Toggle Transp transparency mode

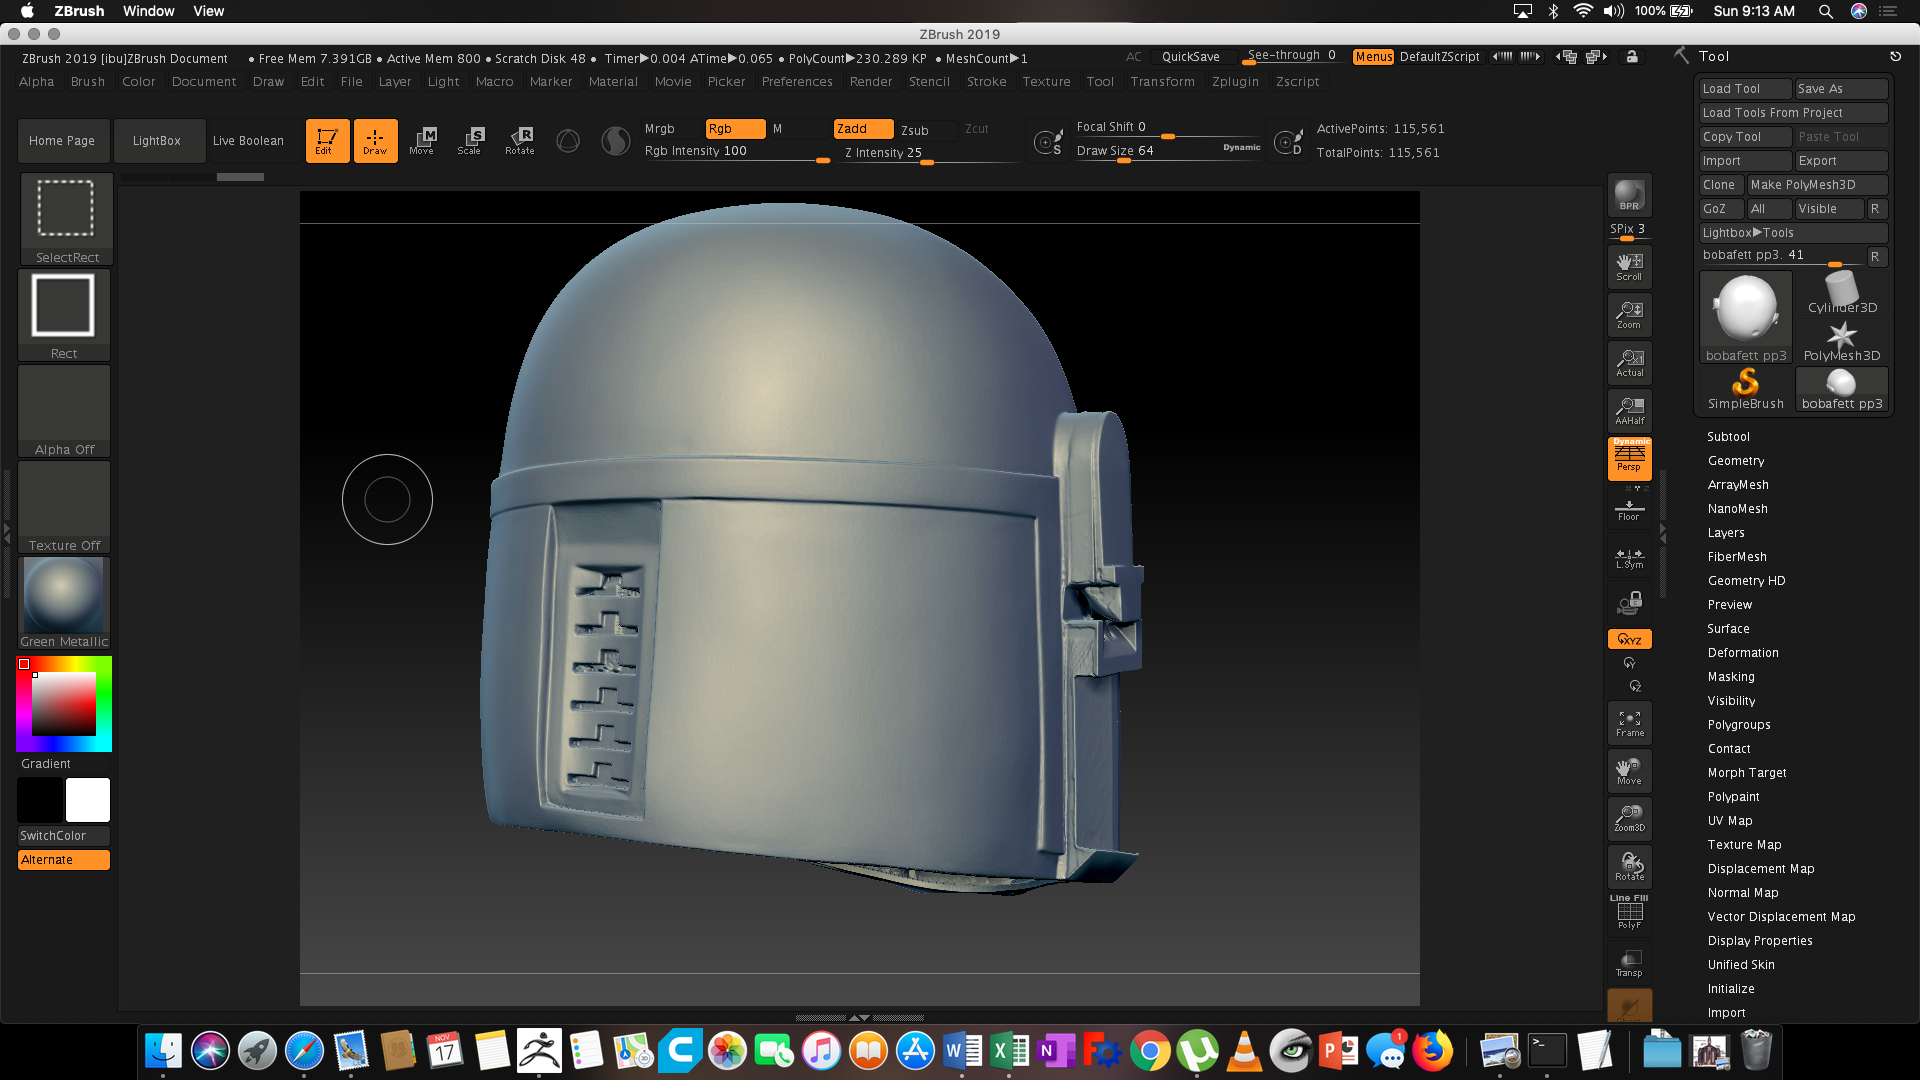pyautogui.click(x=1629, y=963)
